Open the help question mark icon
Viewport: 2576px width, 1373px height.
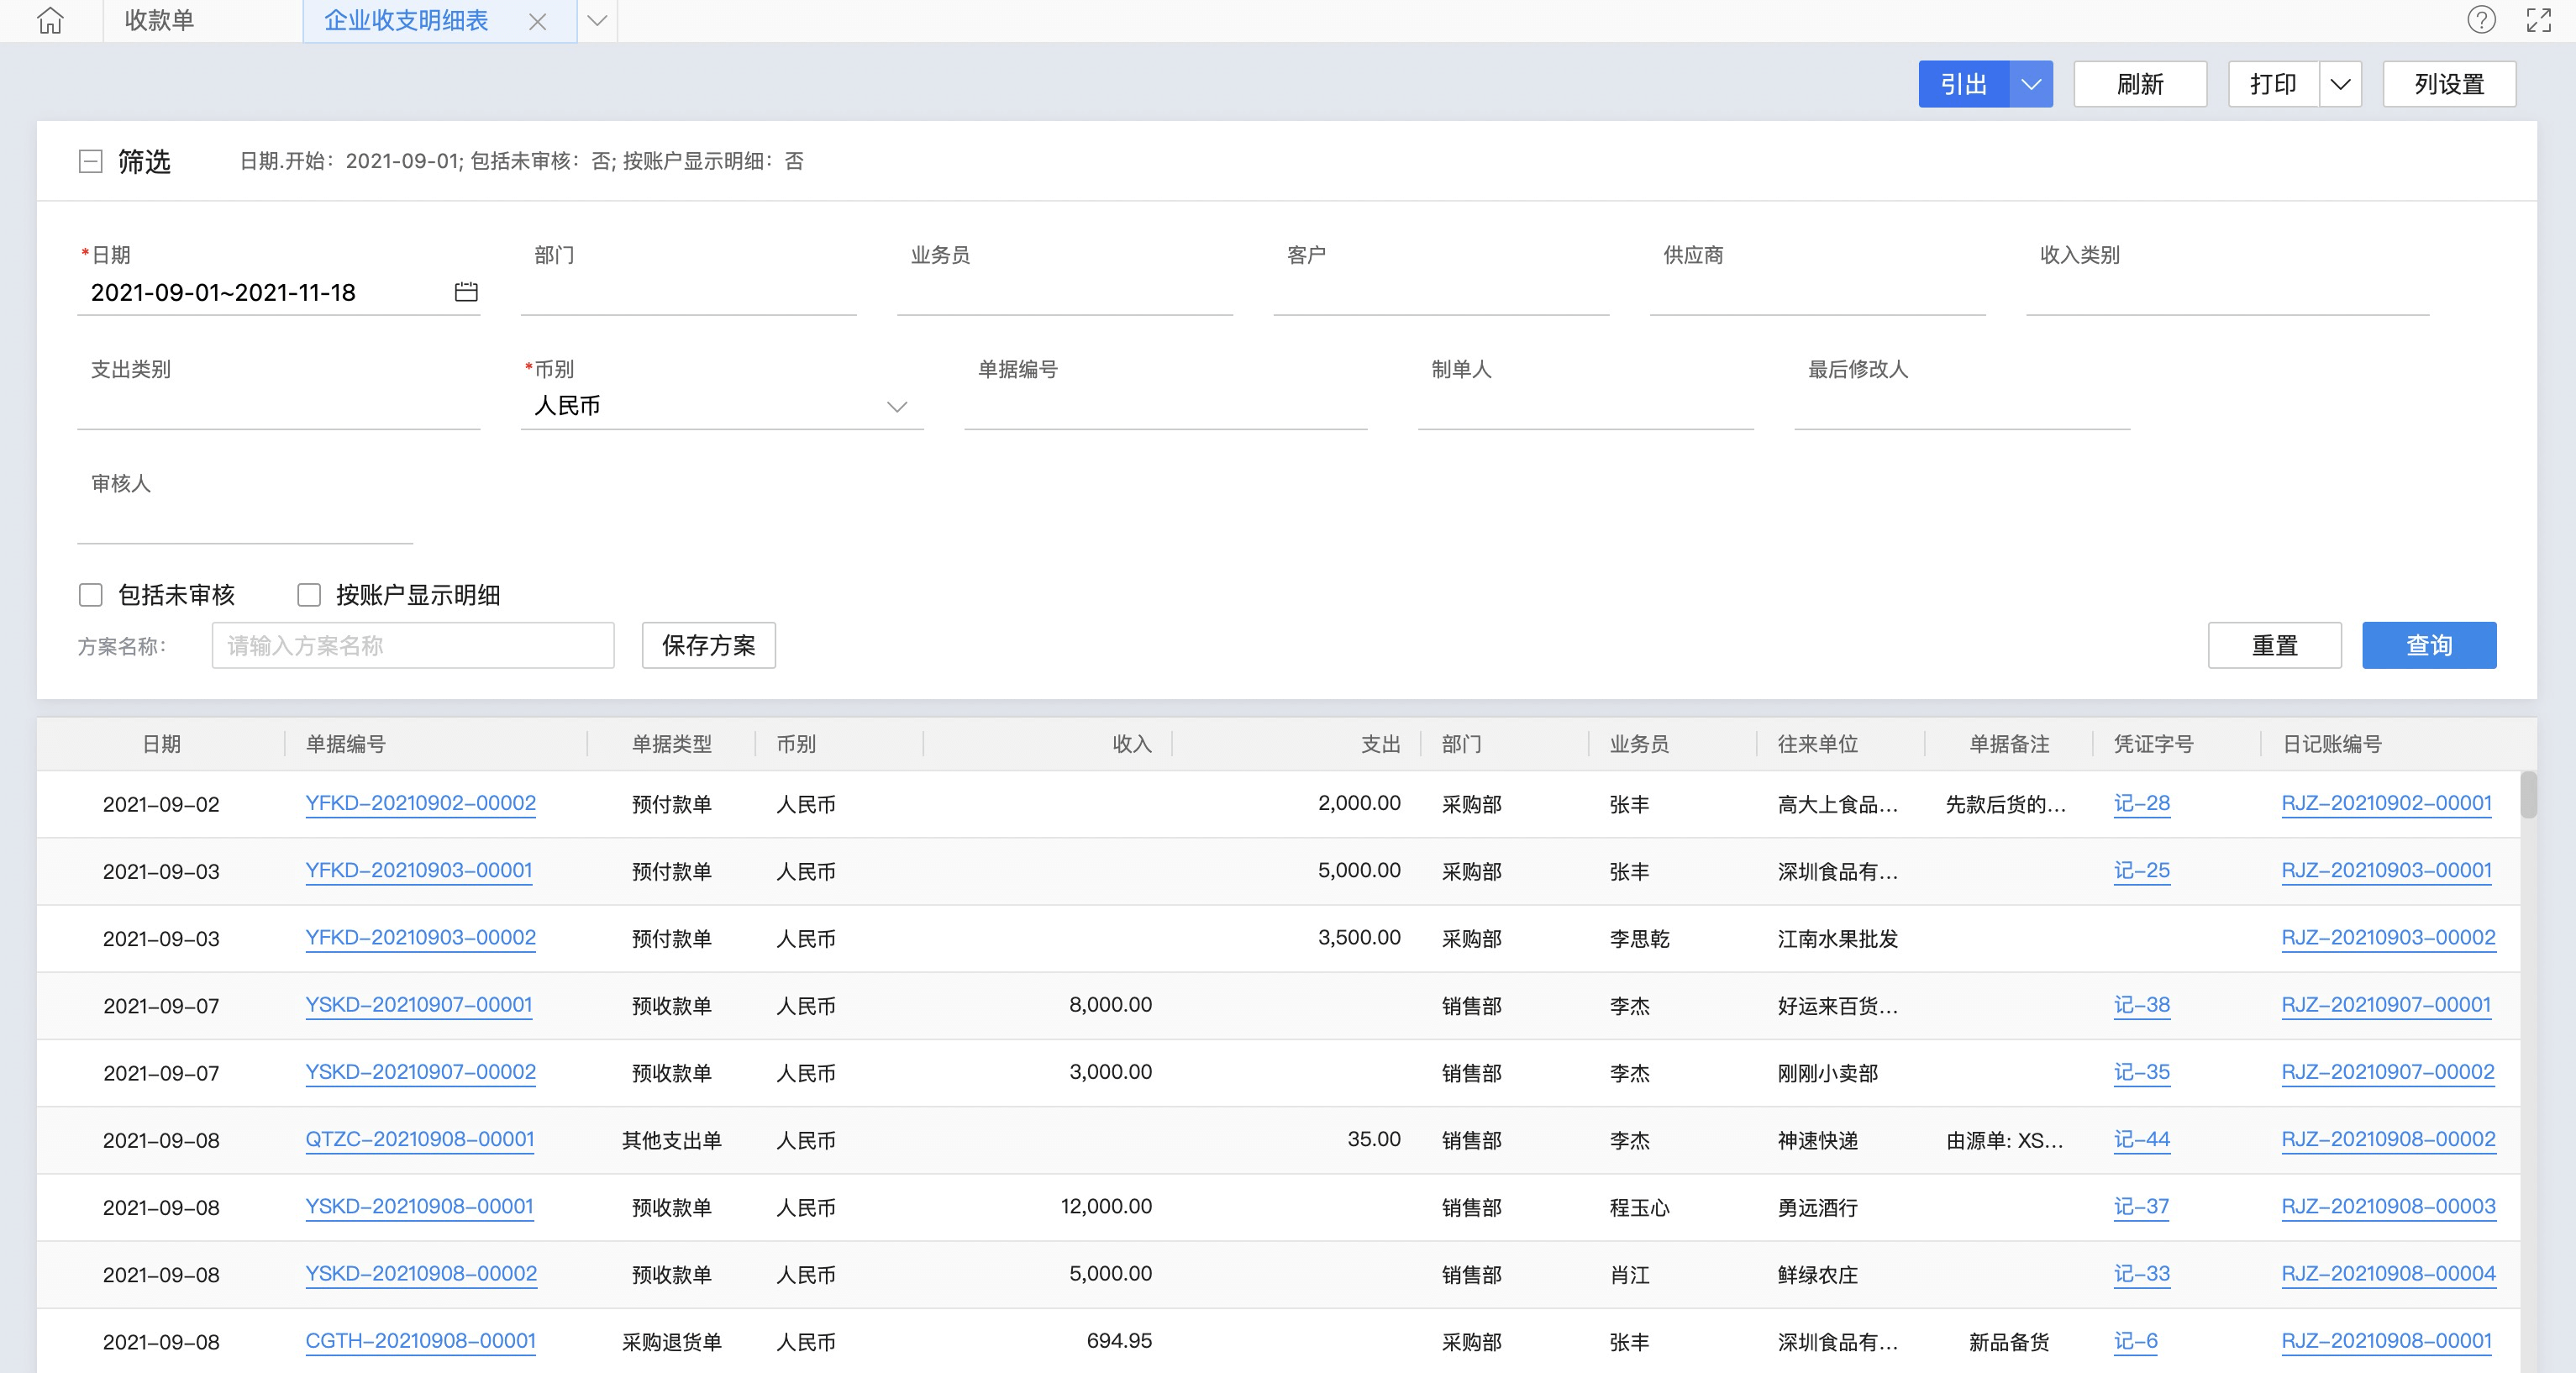coord(2481,20)
